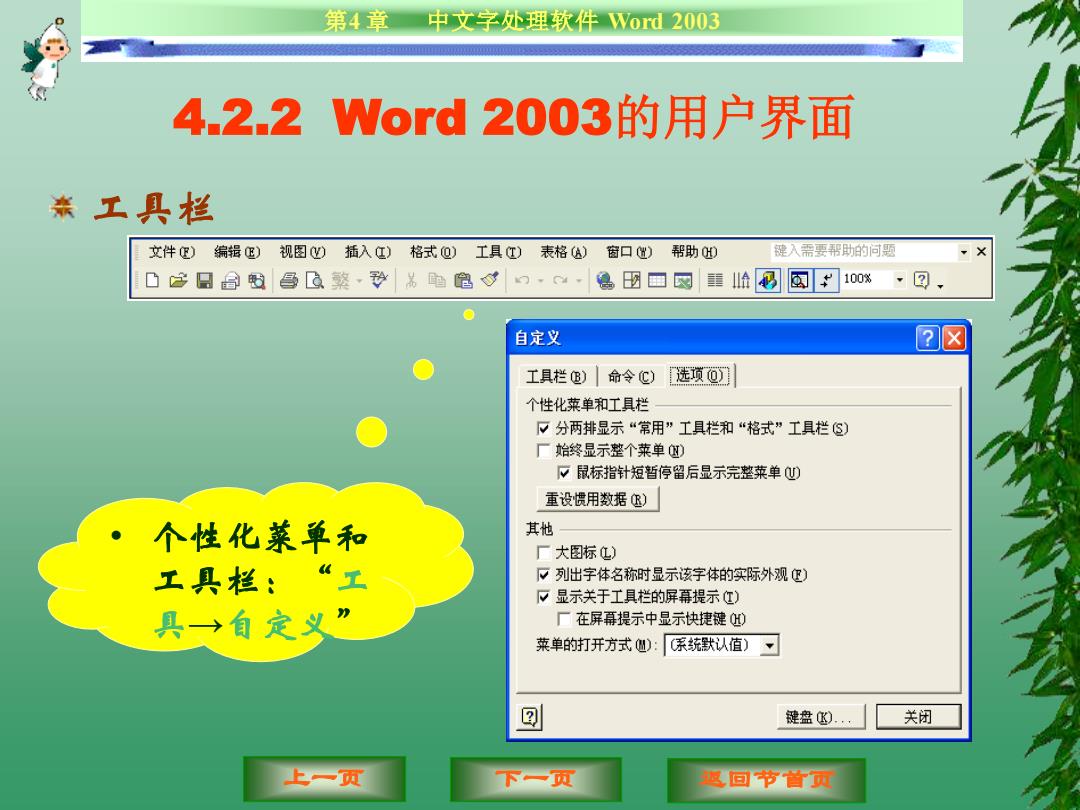Expand the Undo history dropdown arrow
Viewport: 1080px width, 810px height.
[541, 281]
